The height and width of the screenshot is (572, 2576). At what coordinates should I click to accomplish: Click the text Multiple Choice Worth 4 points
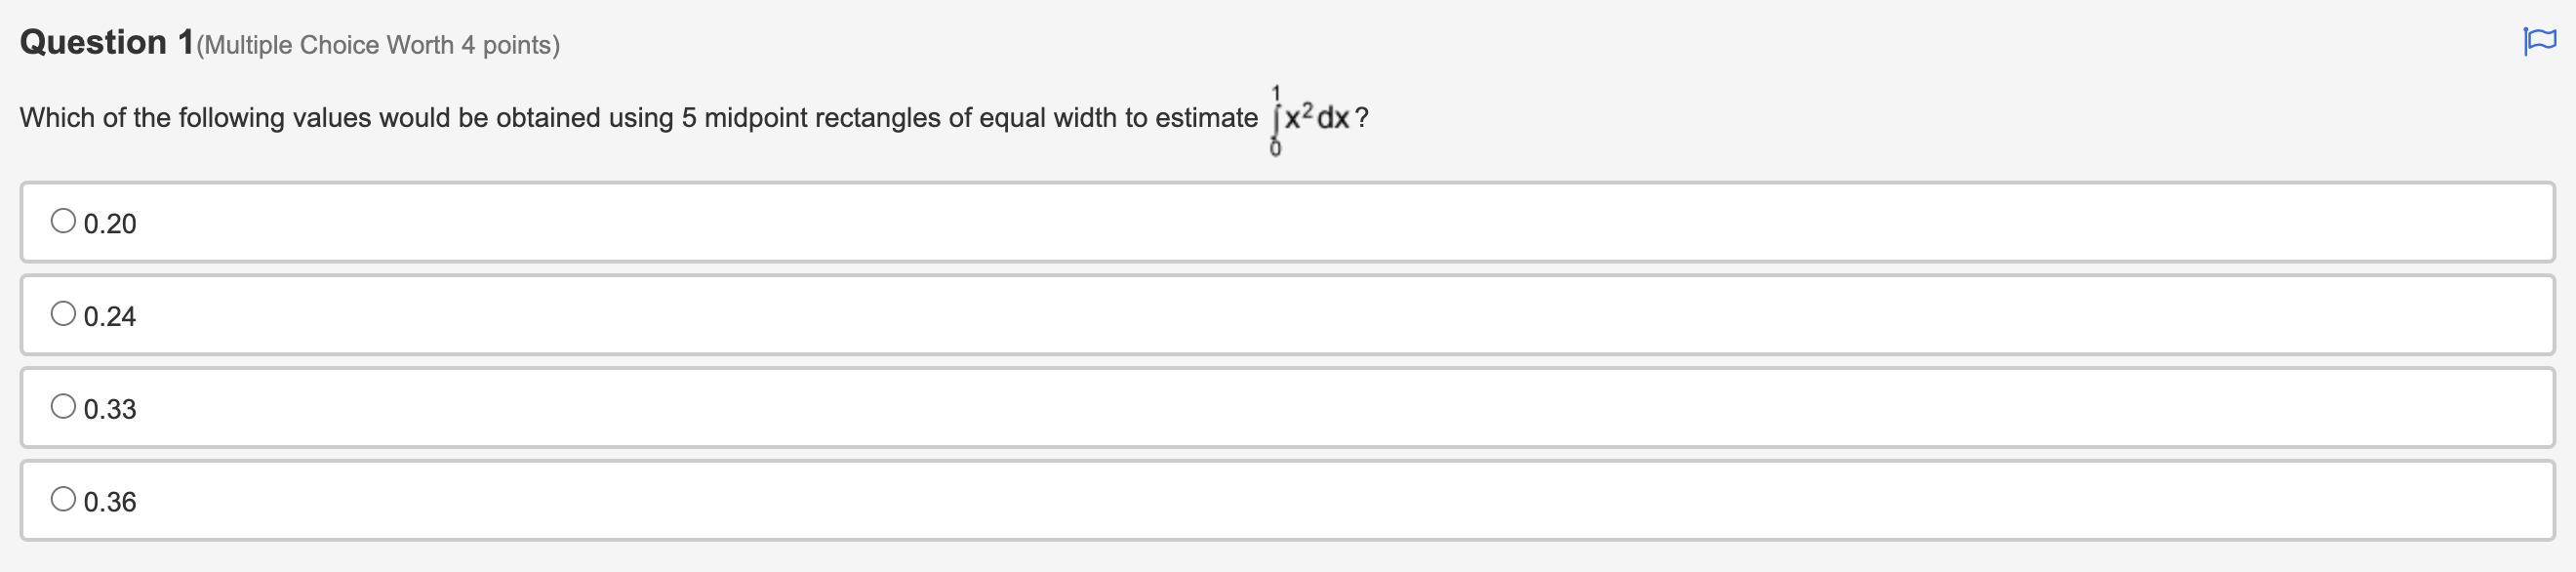[x=379, y=44]
